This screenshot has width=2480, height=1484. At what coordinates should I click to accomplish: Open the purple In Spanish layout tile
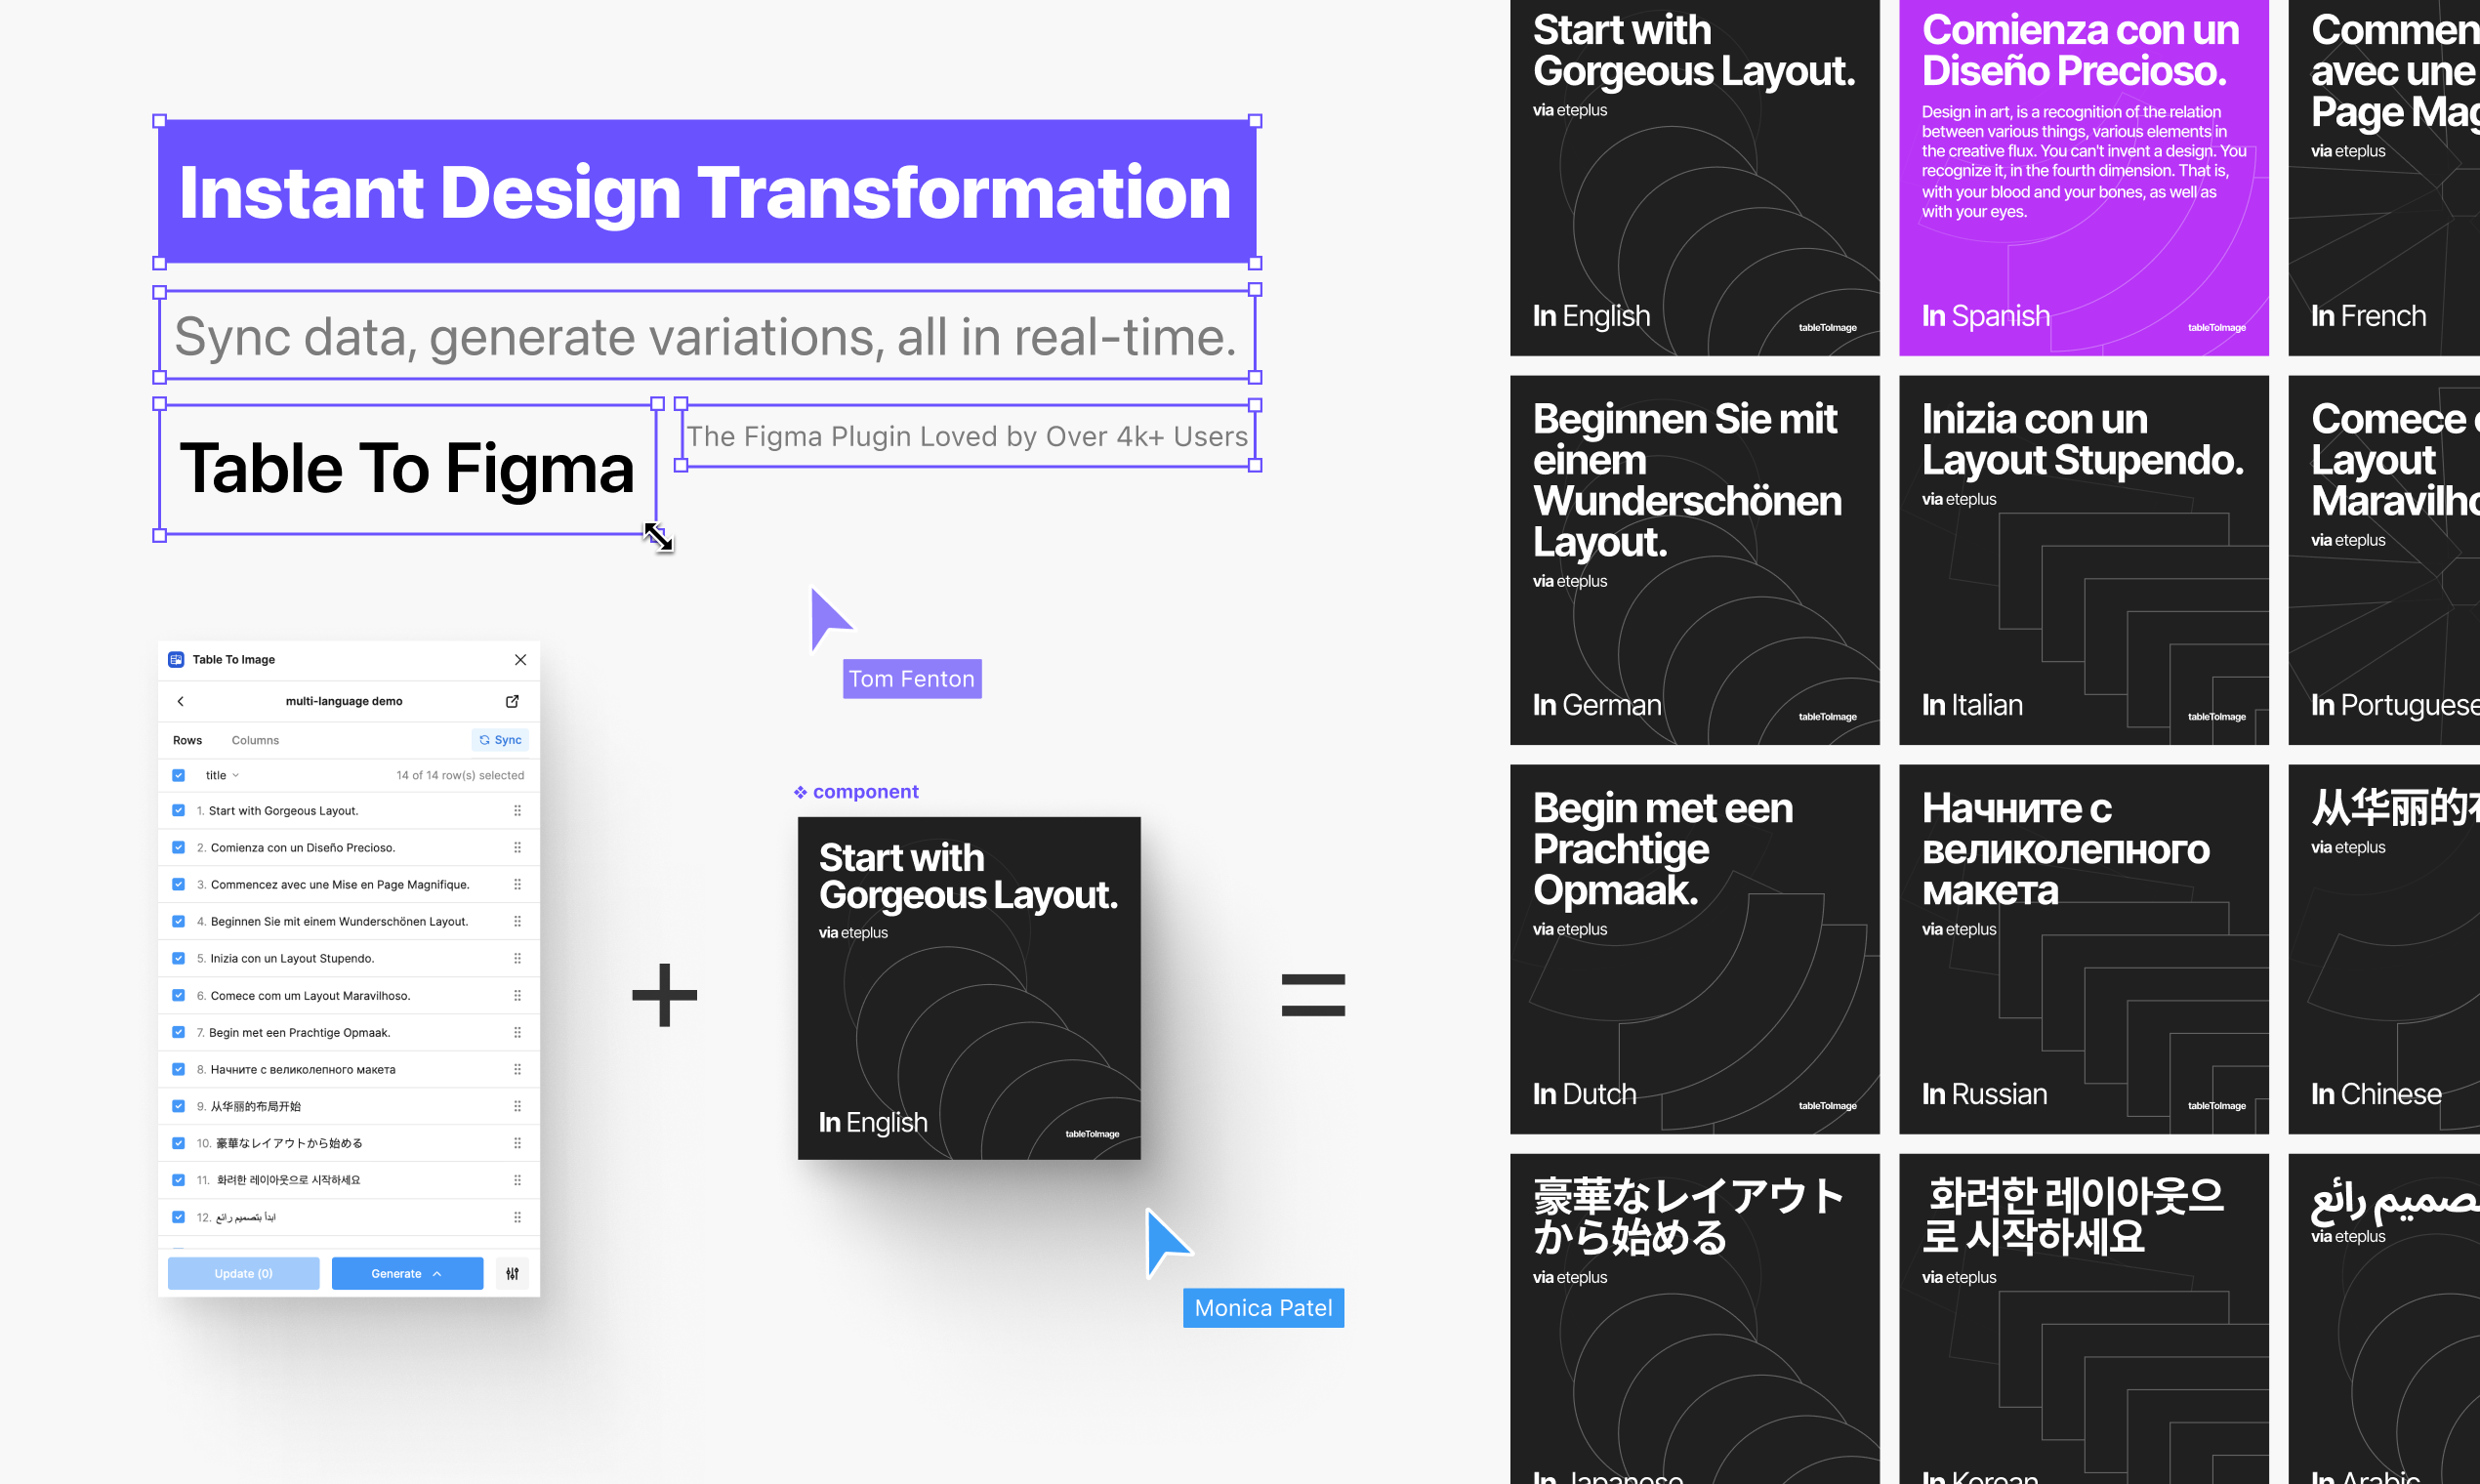pyautogui.click(x=2084, y=177)
